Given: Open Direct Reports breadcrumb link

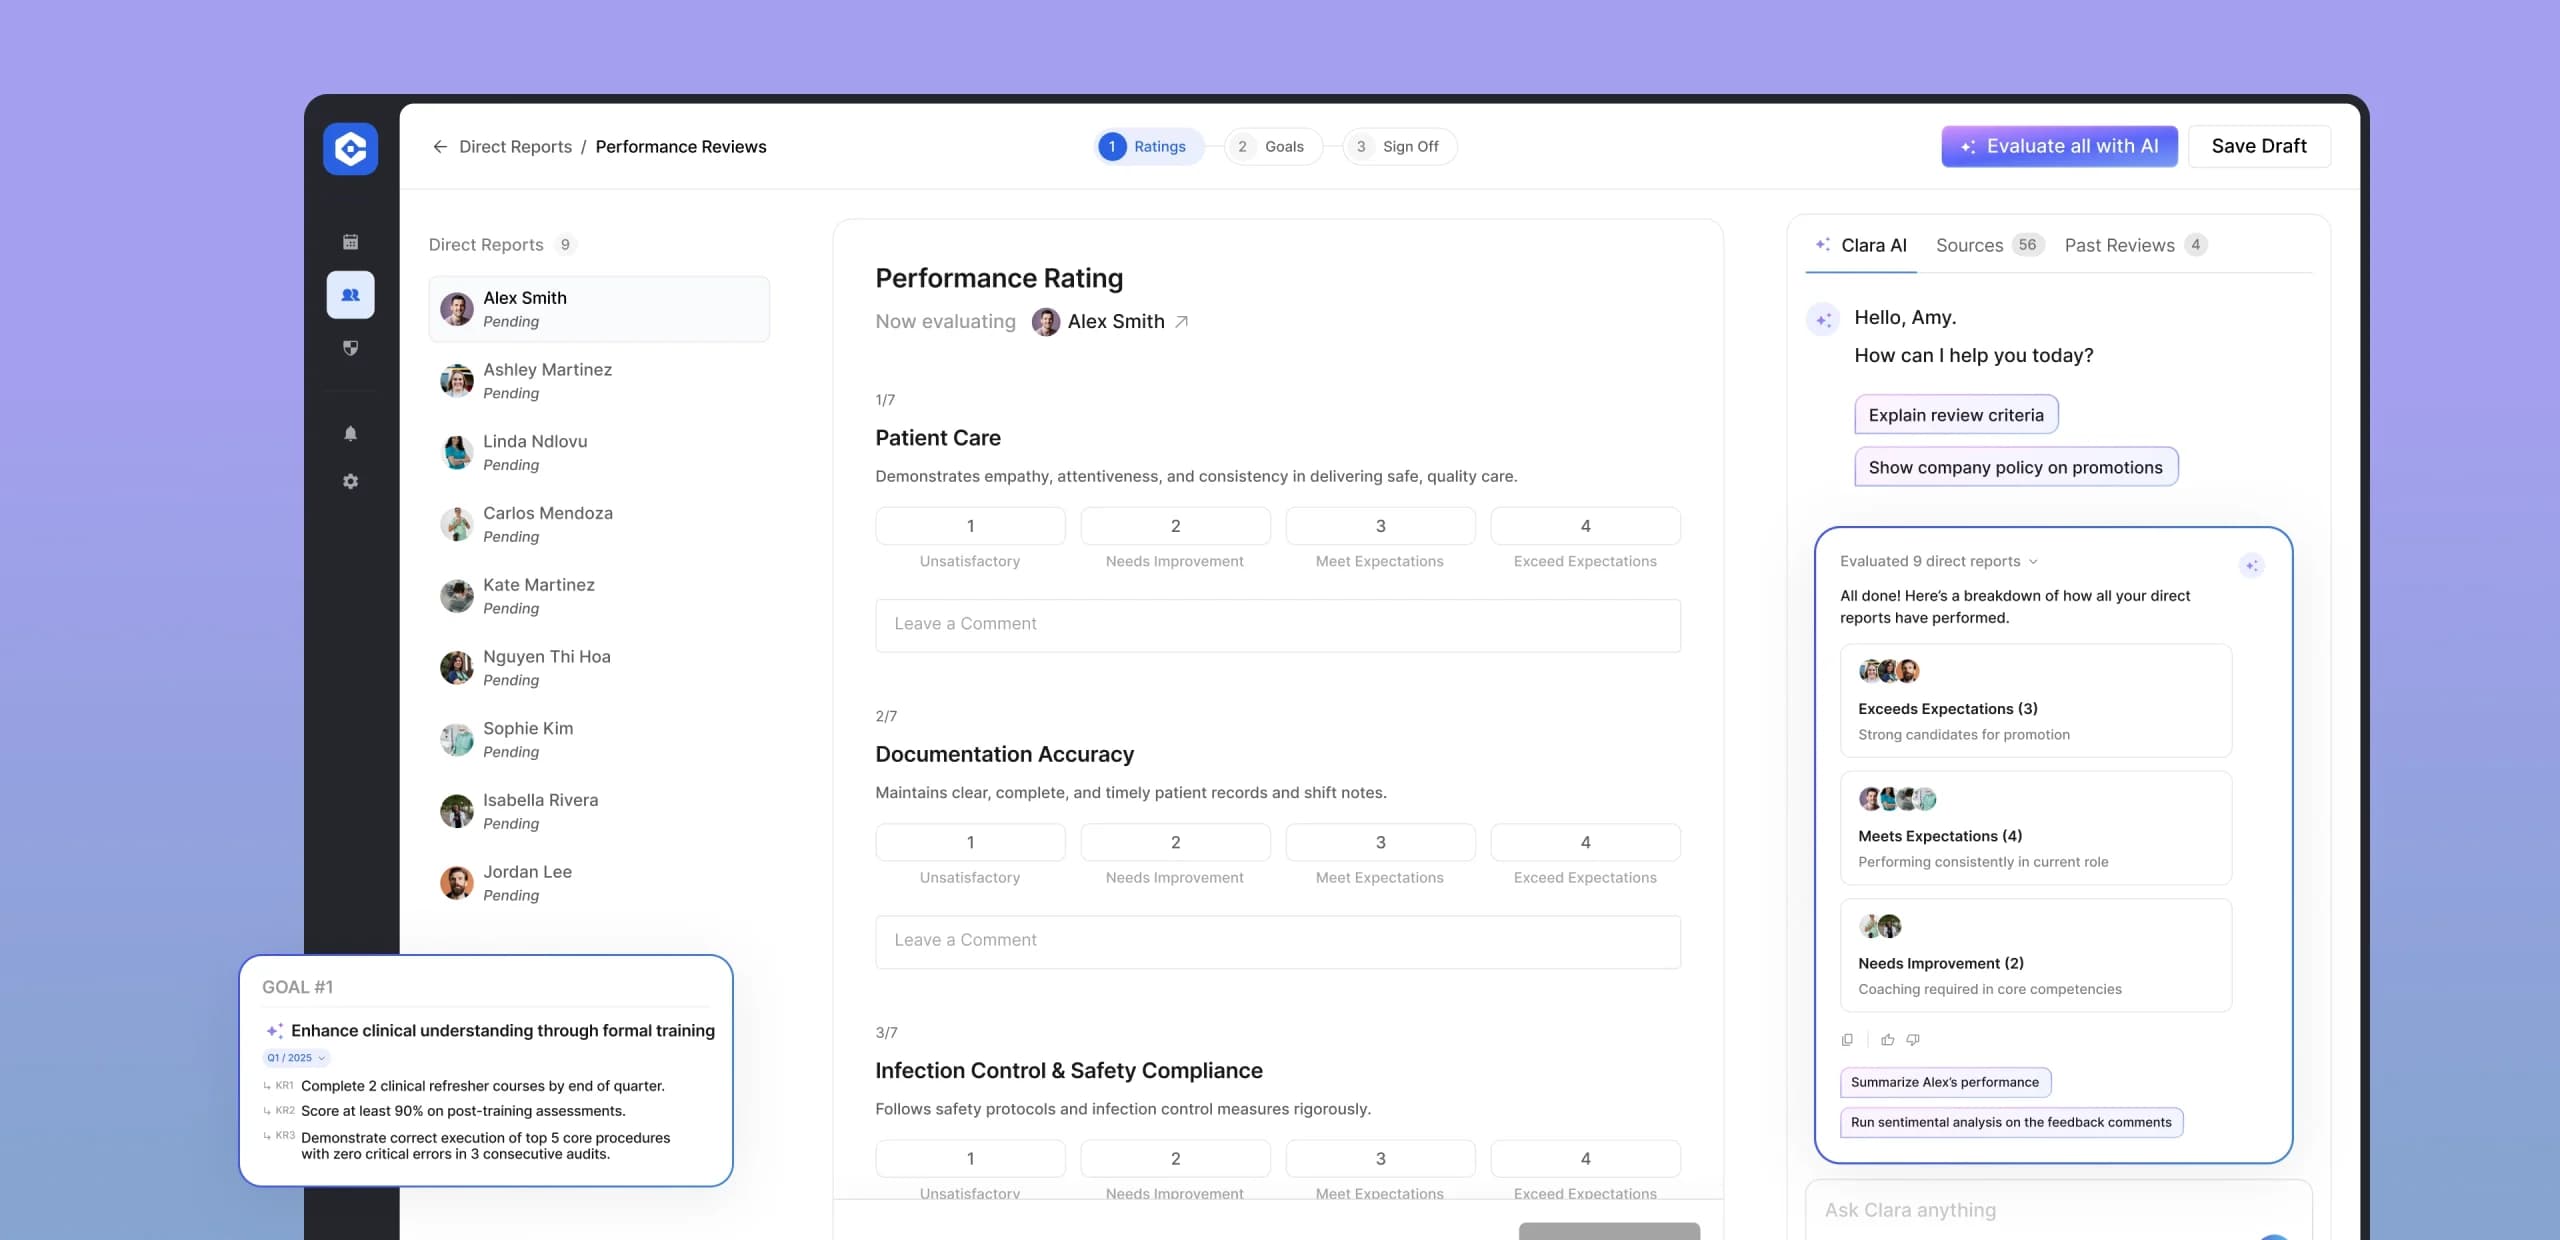Looking at the screenshot, I should [515, 147].
